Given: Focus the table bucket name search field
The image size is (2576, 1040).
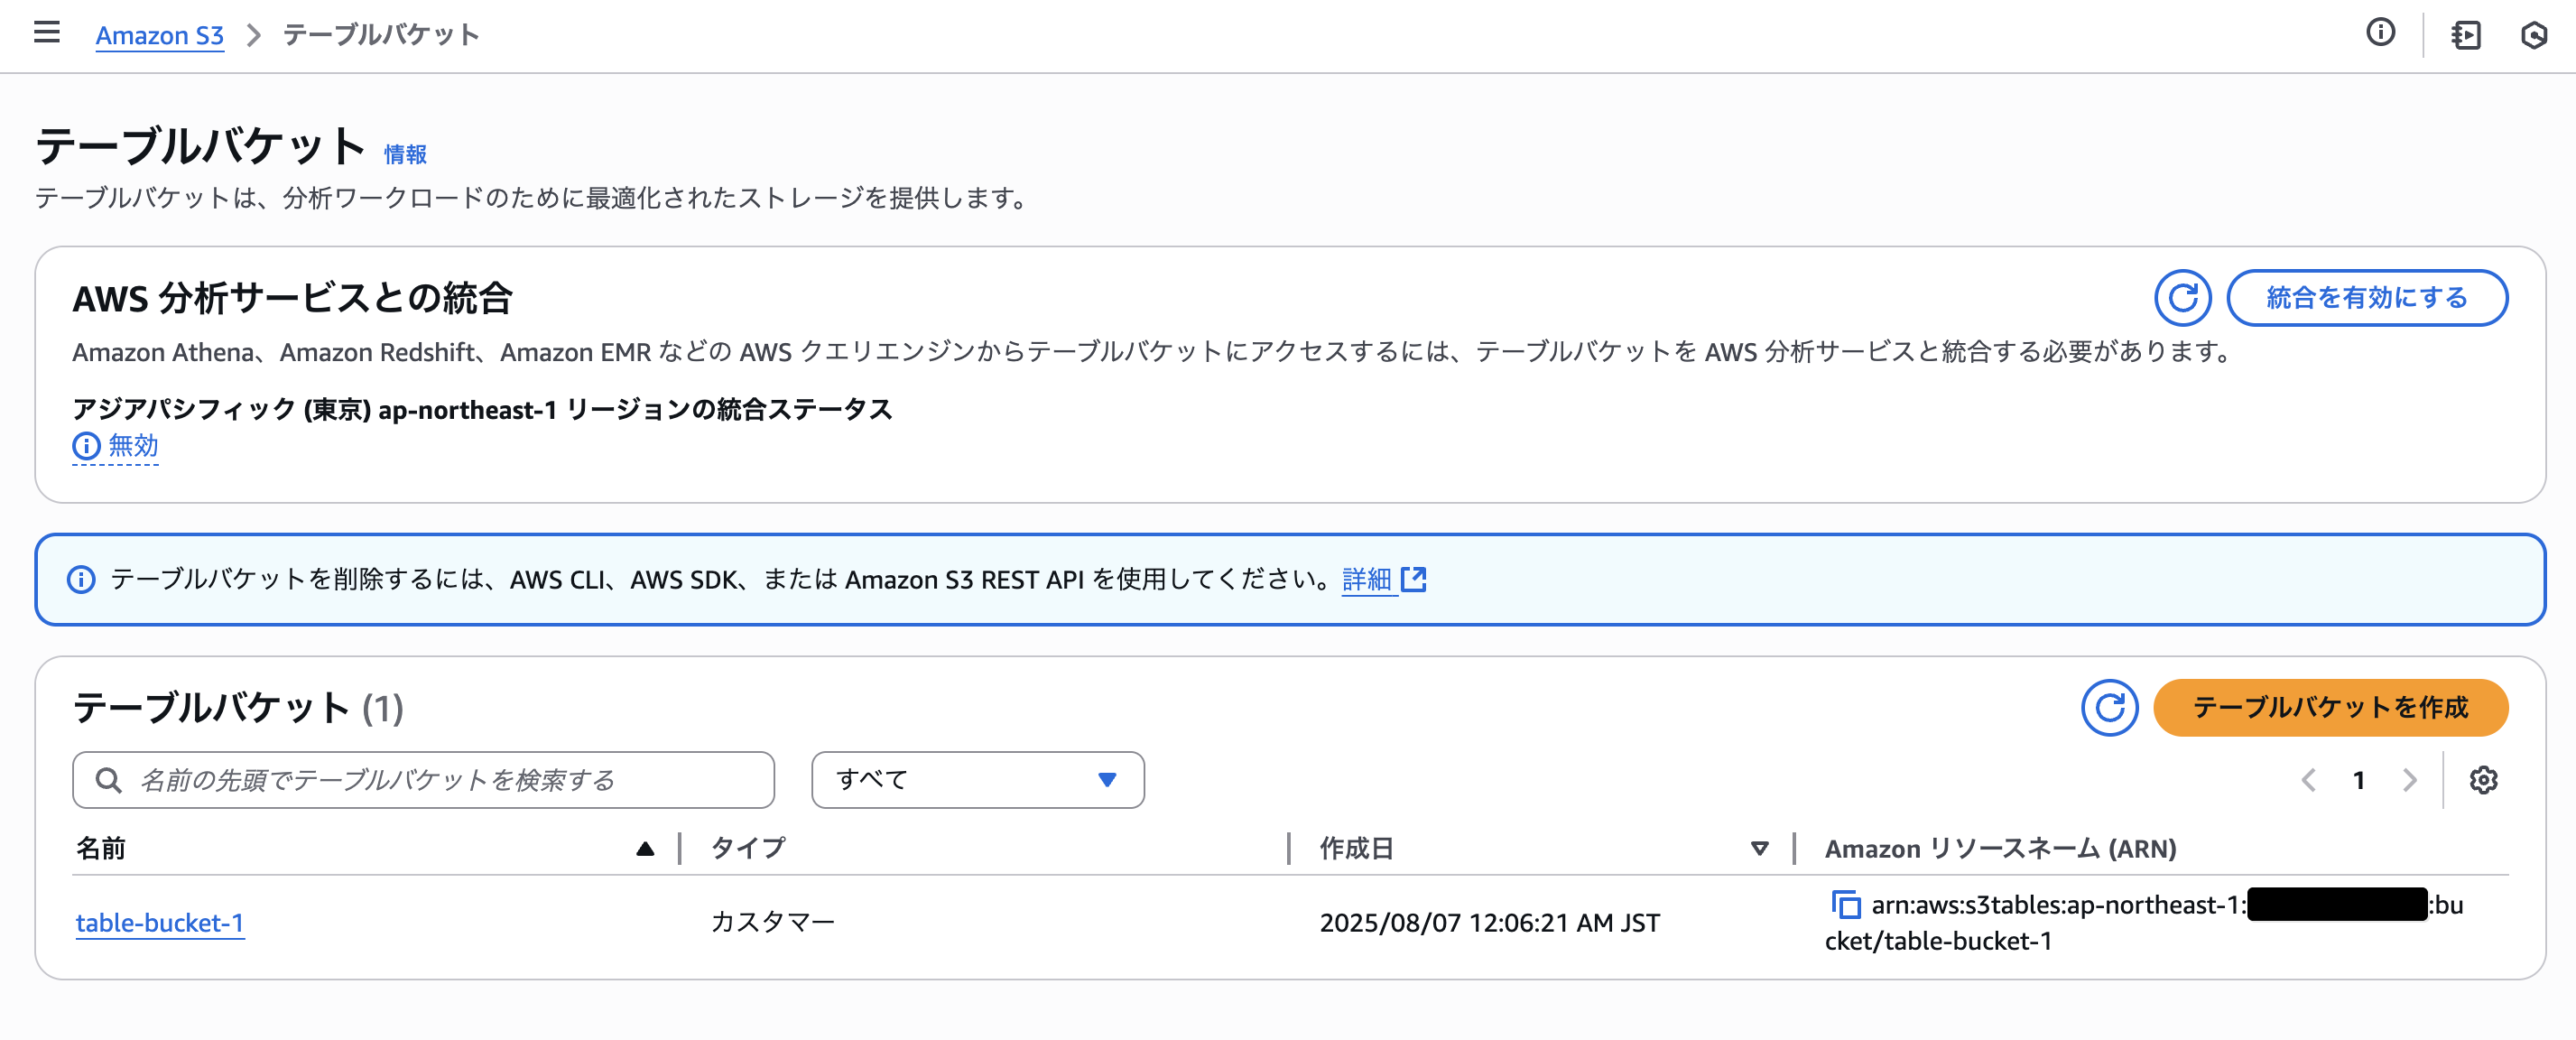Looking at the screenshot, I should pyautogui.click(x=423, y=780).
